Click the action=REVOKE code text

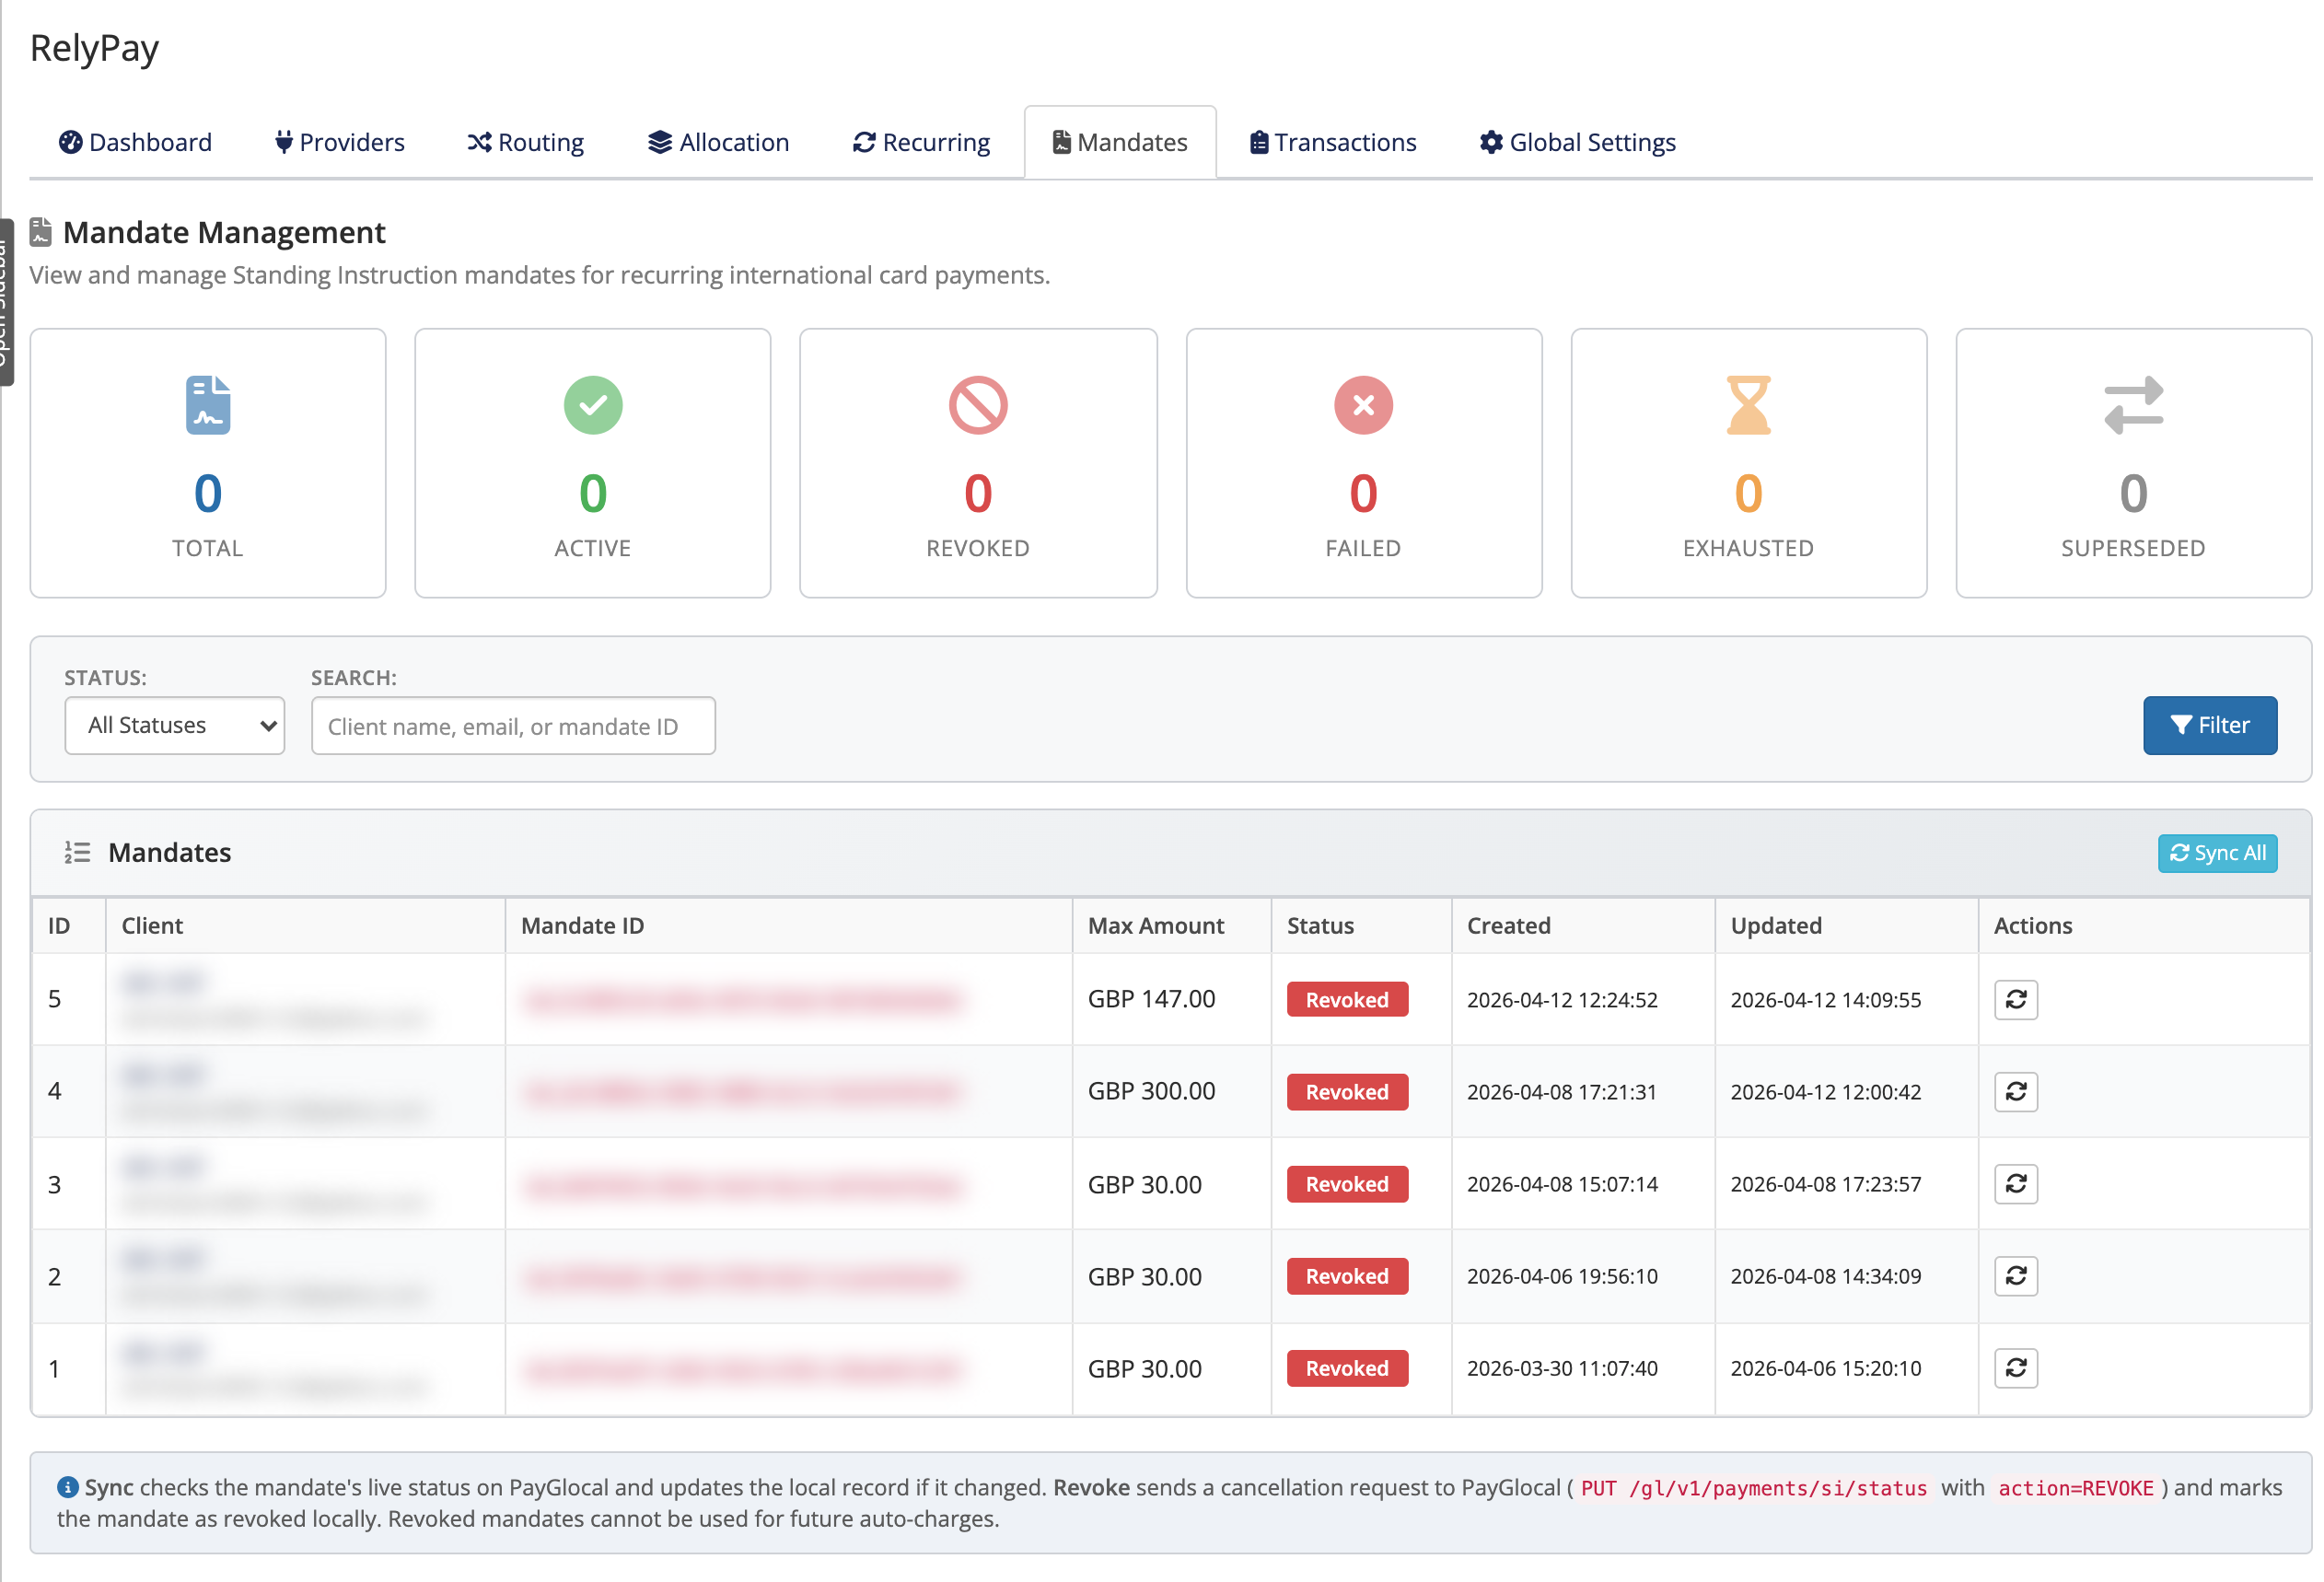pos(2075,1487)
